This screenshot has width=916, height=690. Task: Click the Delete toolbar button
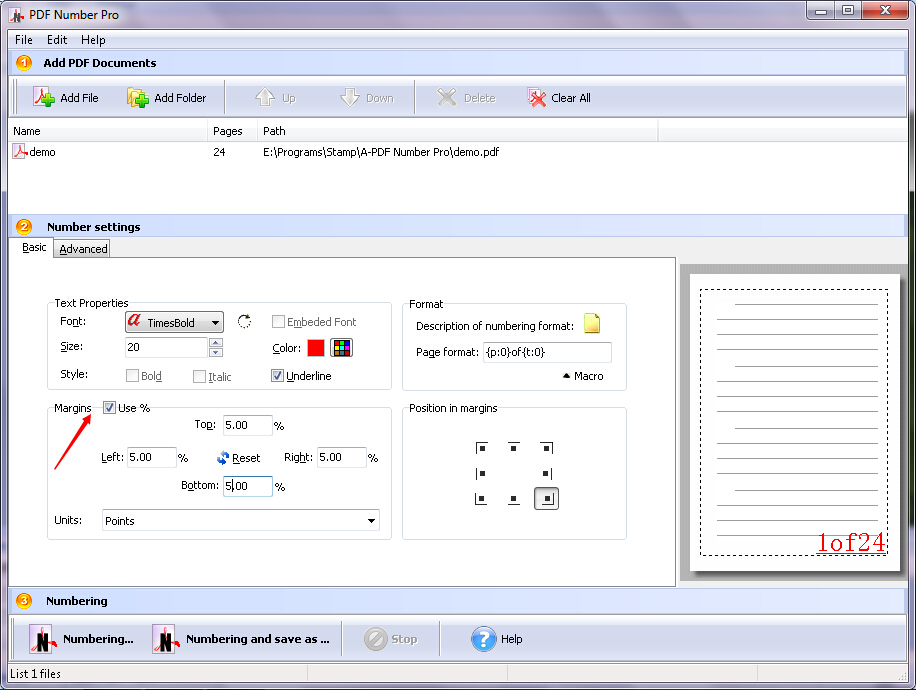pyautogui.click(x=466, y=98)
